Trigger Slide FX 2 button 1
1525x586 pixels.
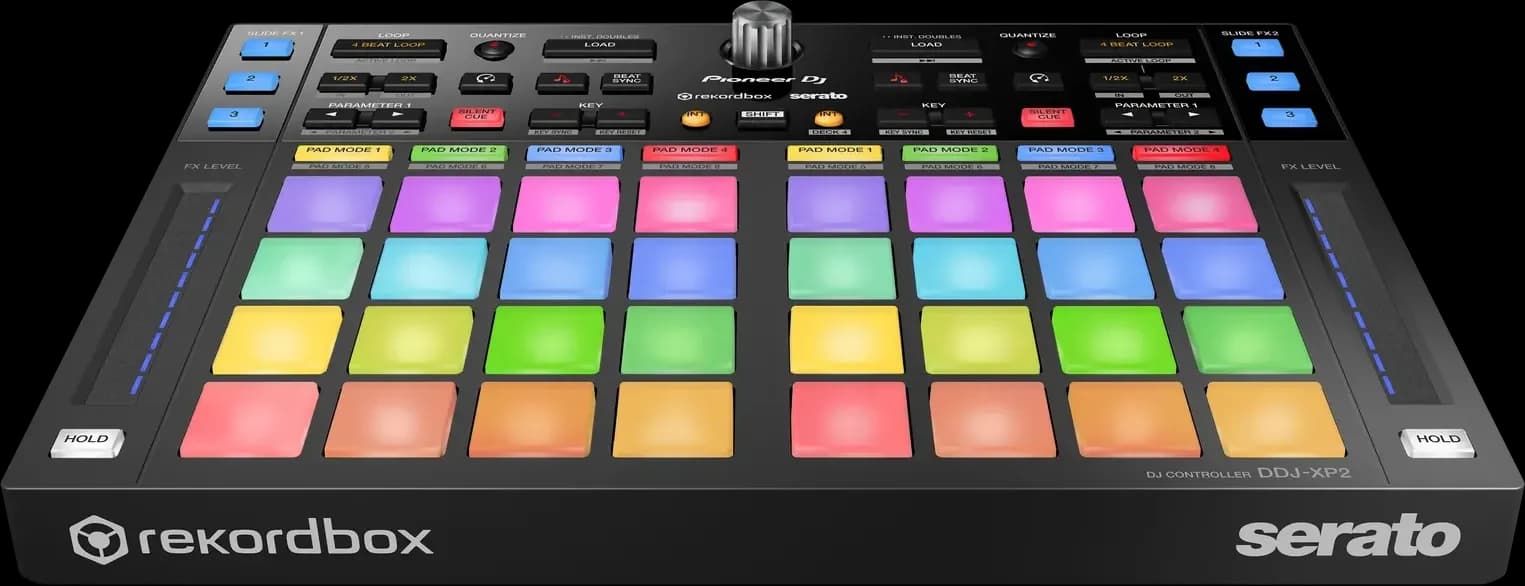[x=1258, y=47]
